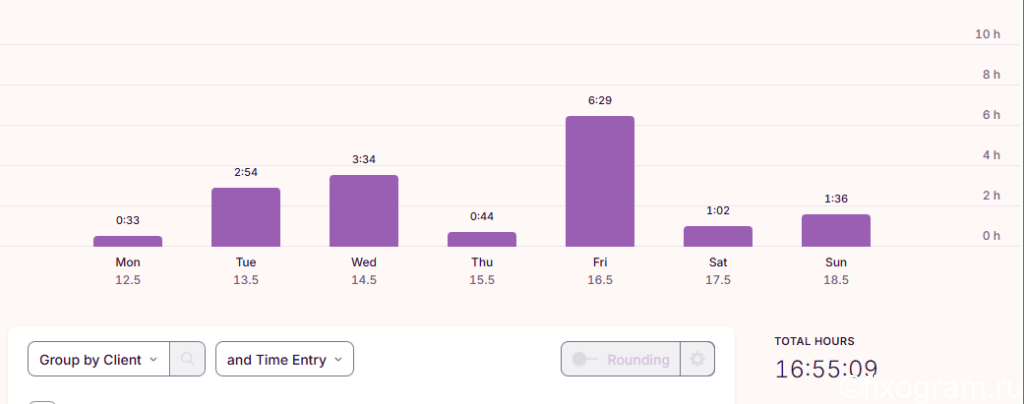Tick the checkbox below Group by Client
This screenshot has width=1024, height=404.
point(42,402)
